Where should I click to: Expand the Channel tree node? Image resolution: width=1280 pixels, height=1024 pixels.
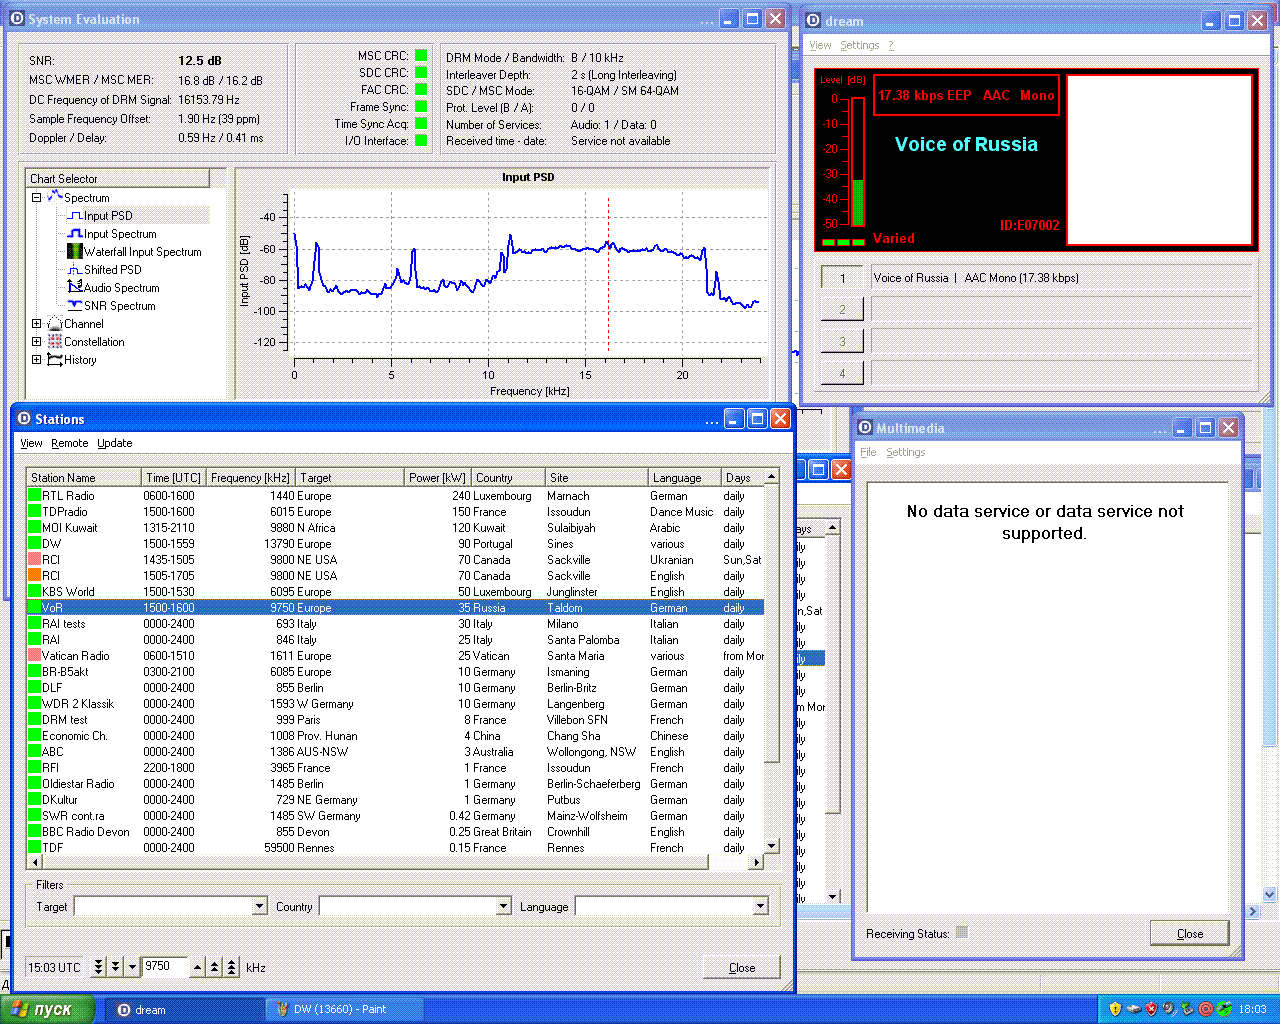click(37, 324)
